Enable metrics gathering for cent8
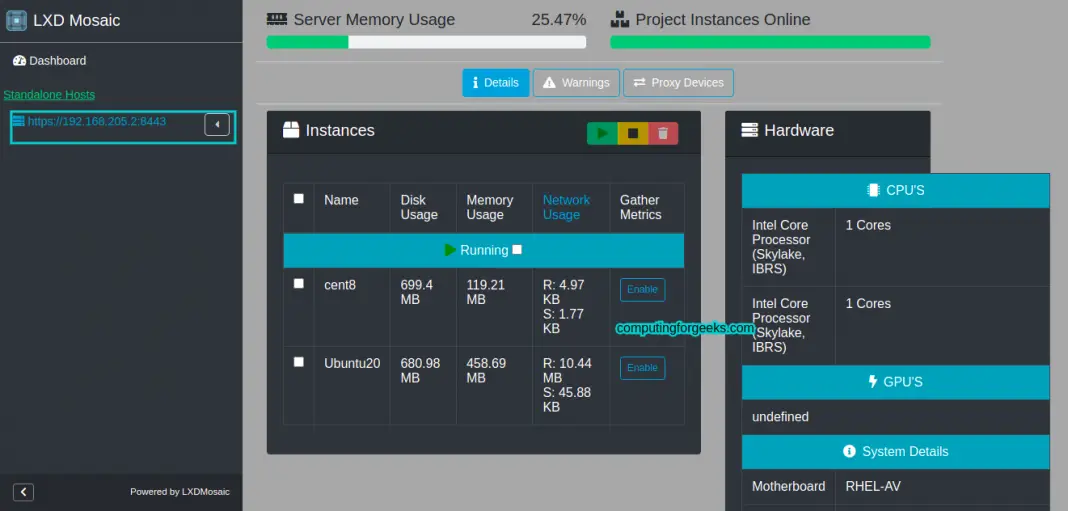The width and height of the screenshot is (1068, 511). 642,289
